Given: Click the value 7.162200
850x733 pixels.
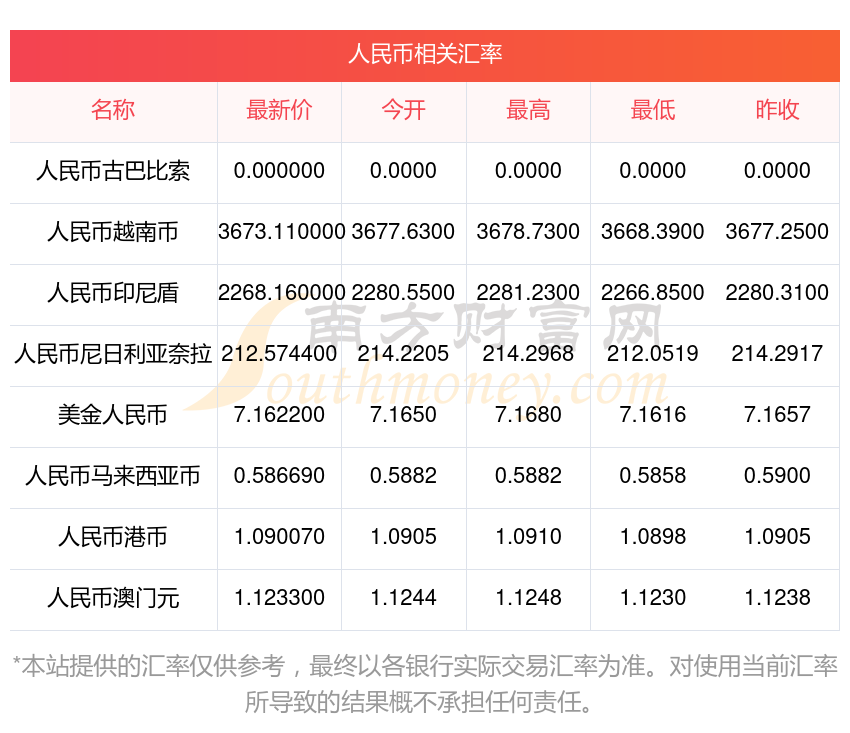Looking at the screenshot, I should pyautogui.click(x=279, y=415).
